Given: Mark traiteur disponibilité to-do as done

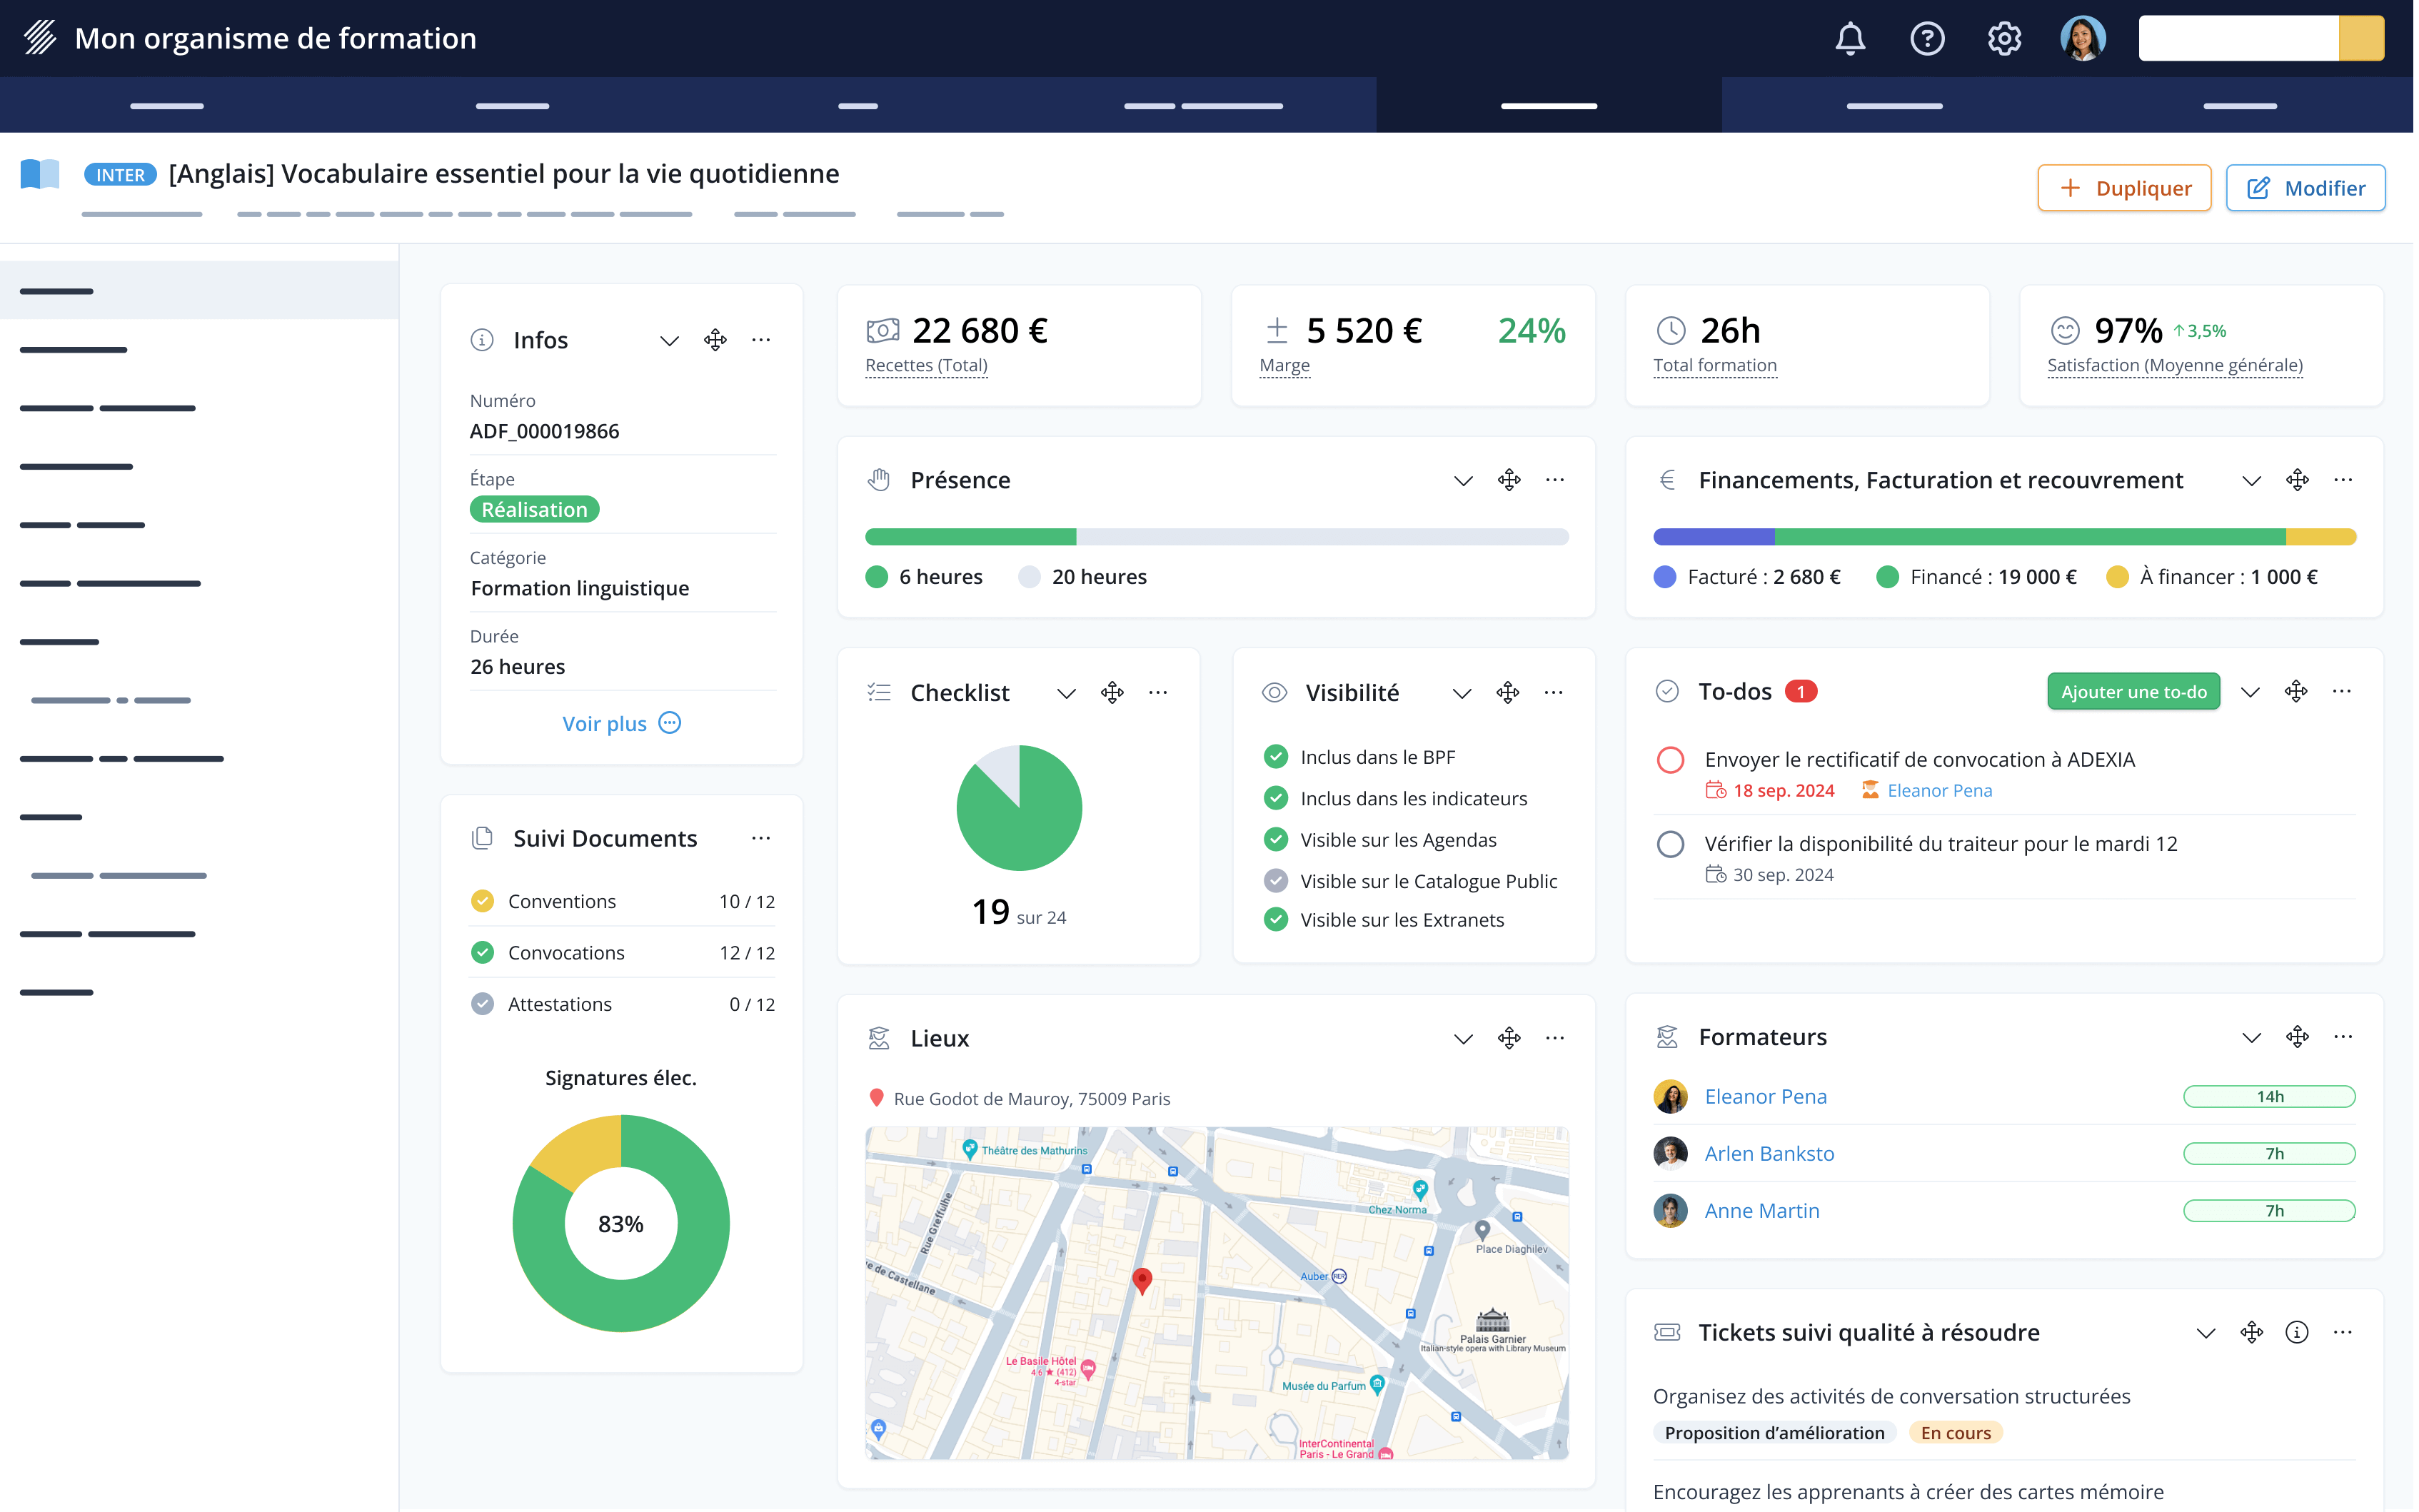Looking at the screenshot, I should pyautogui.click(x=1670, y=844).
